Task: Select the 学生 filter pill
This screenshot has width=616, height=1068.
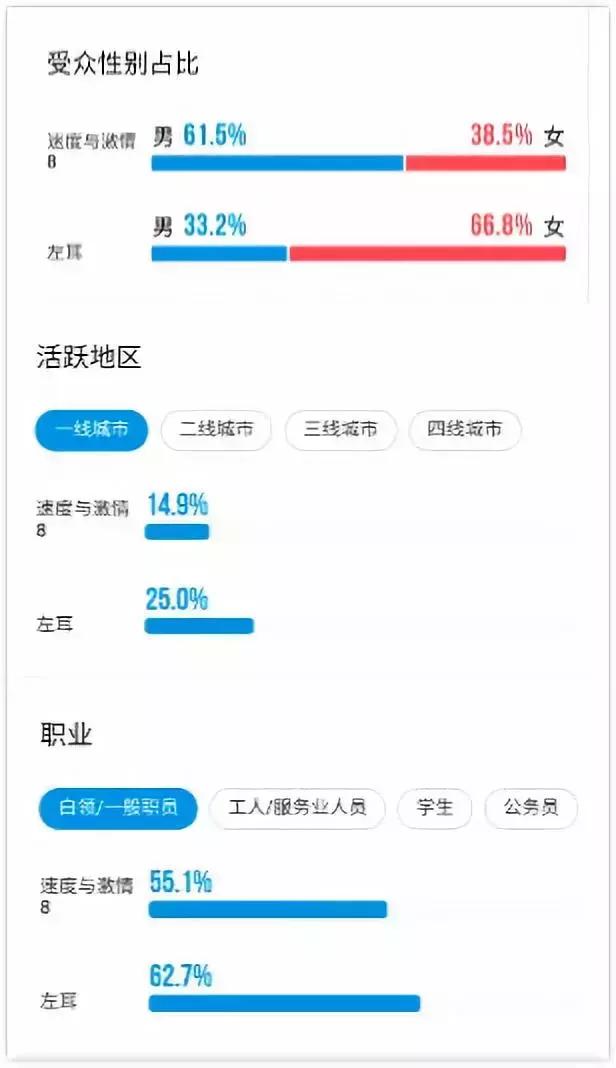Action: pyautogui.click(x=434, y=809)
